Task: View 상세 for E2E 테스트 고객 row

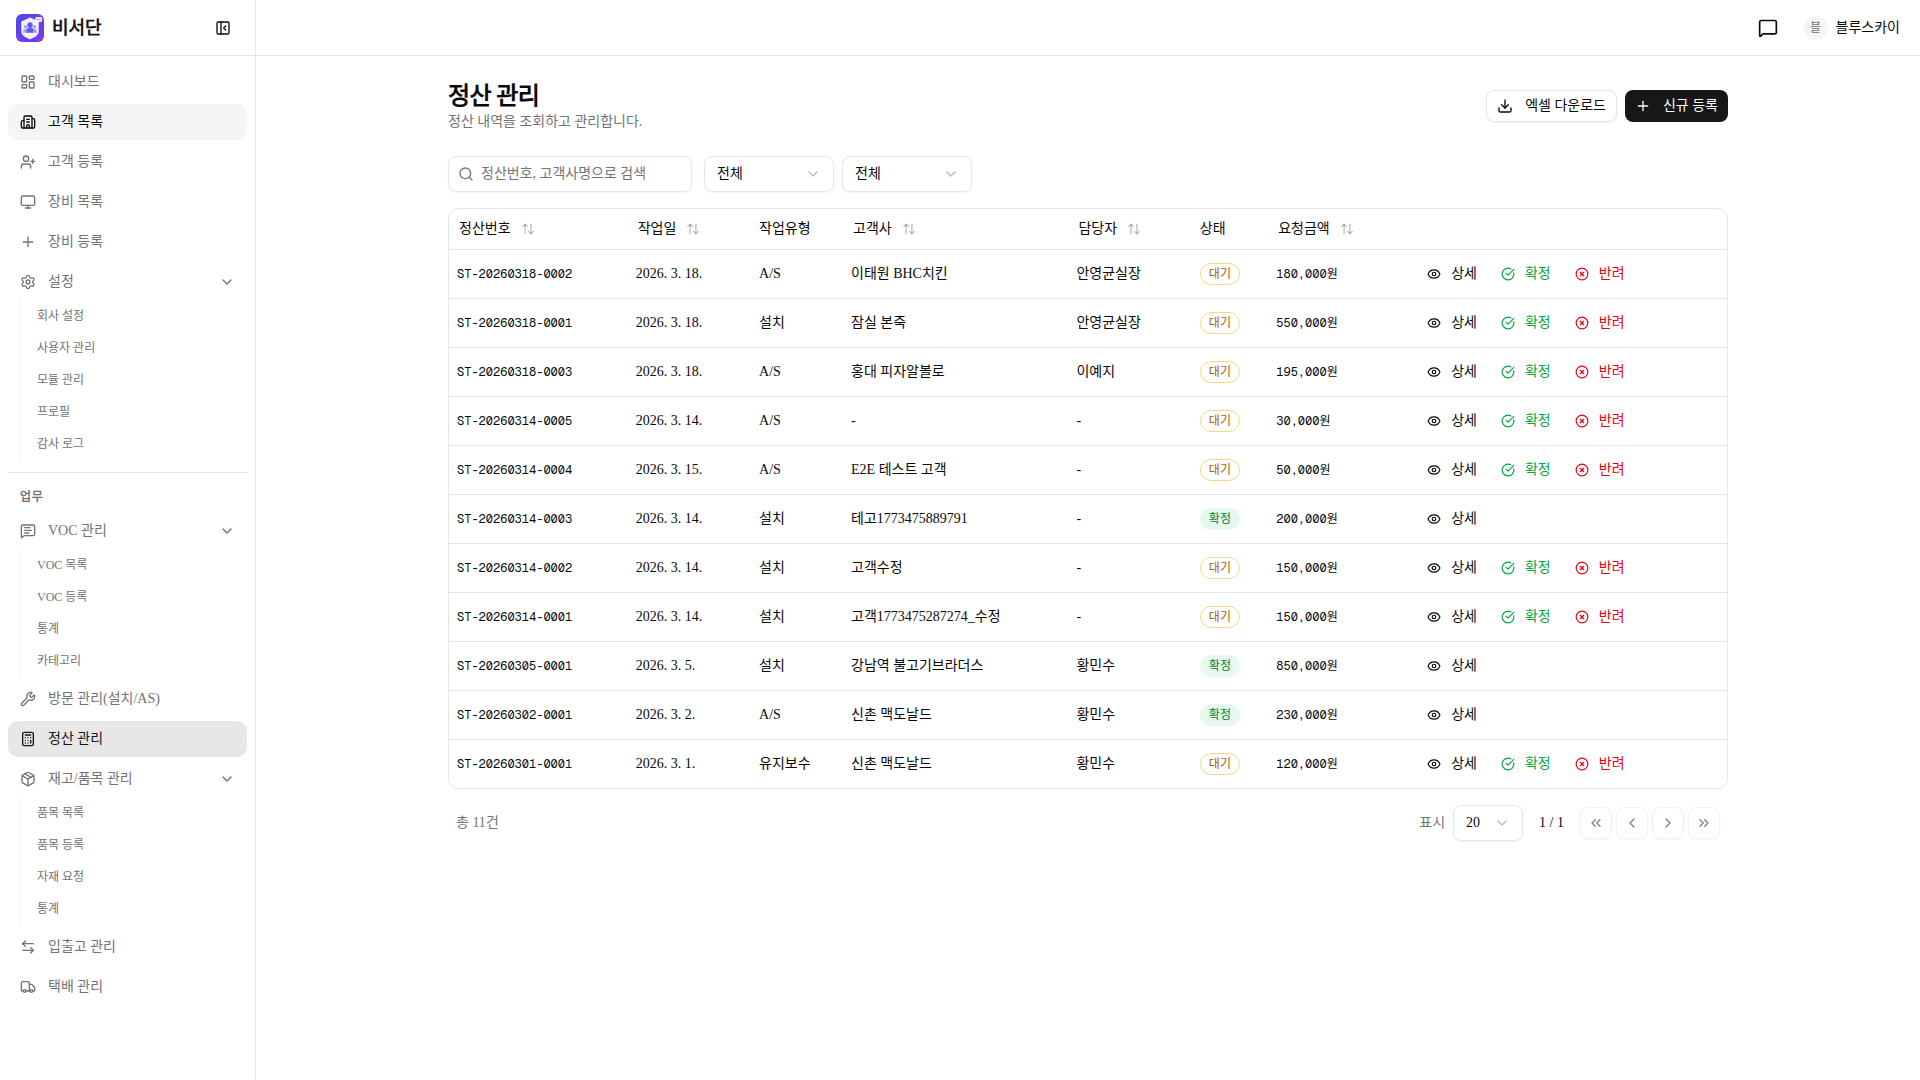Action: tap(1451, 470)
